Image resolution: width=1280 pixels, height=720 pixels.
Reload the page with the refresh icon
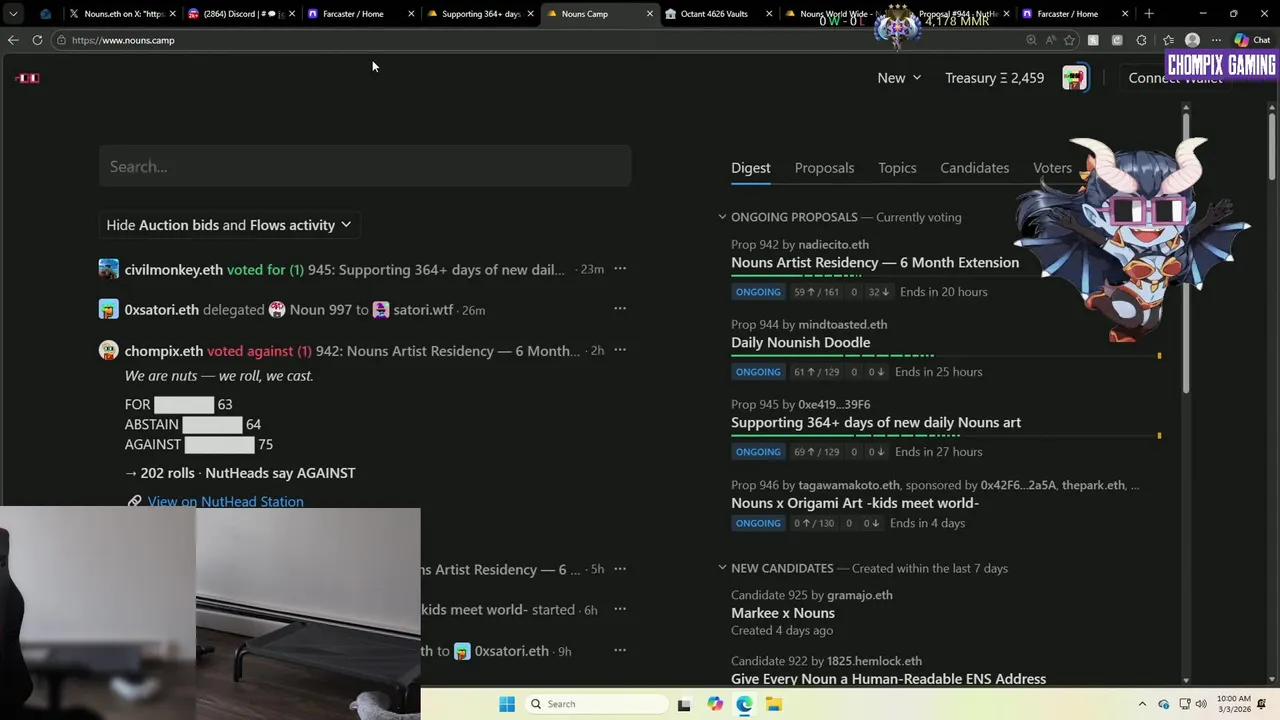point(37,40)
